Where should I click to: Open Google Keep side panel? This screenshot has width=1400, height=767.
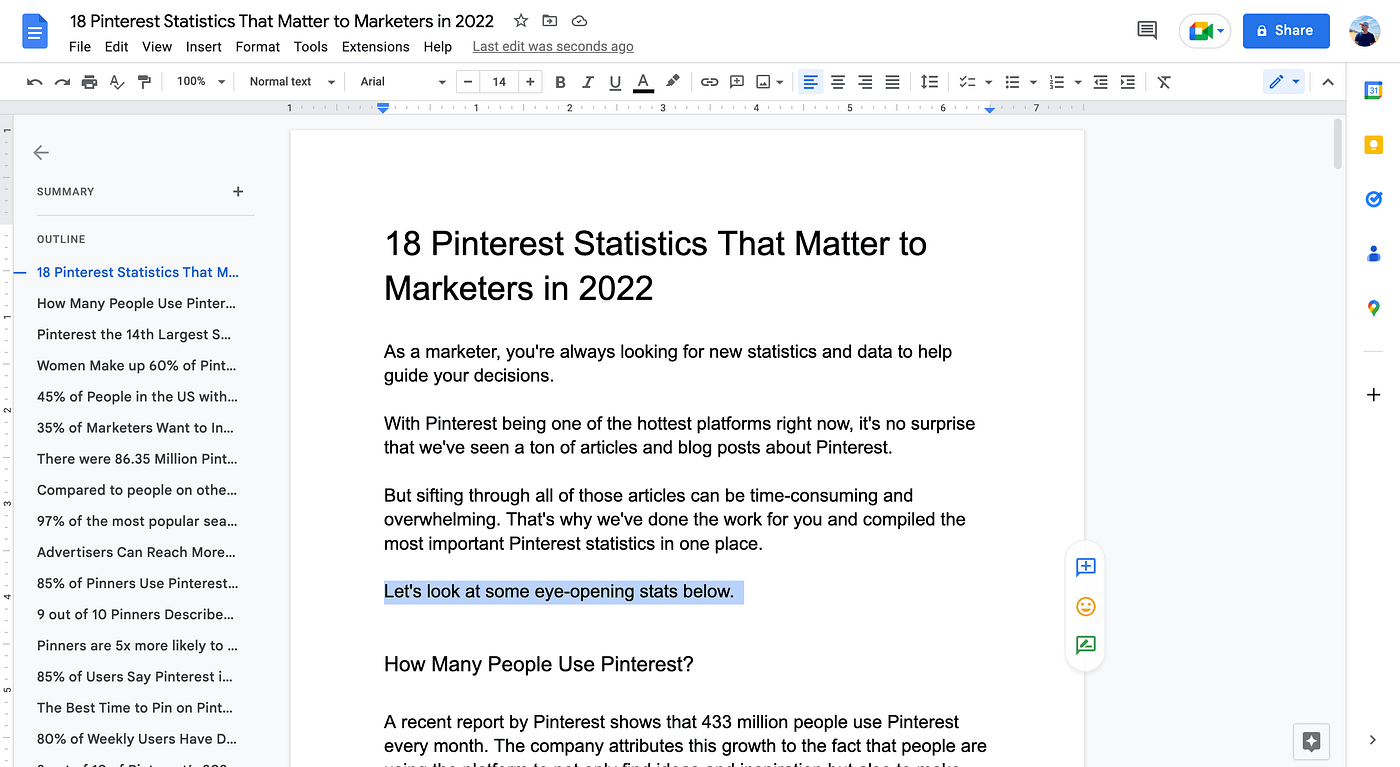[1373, 145]
